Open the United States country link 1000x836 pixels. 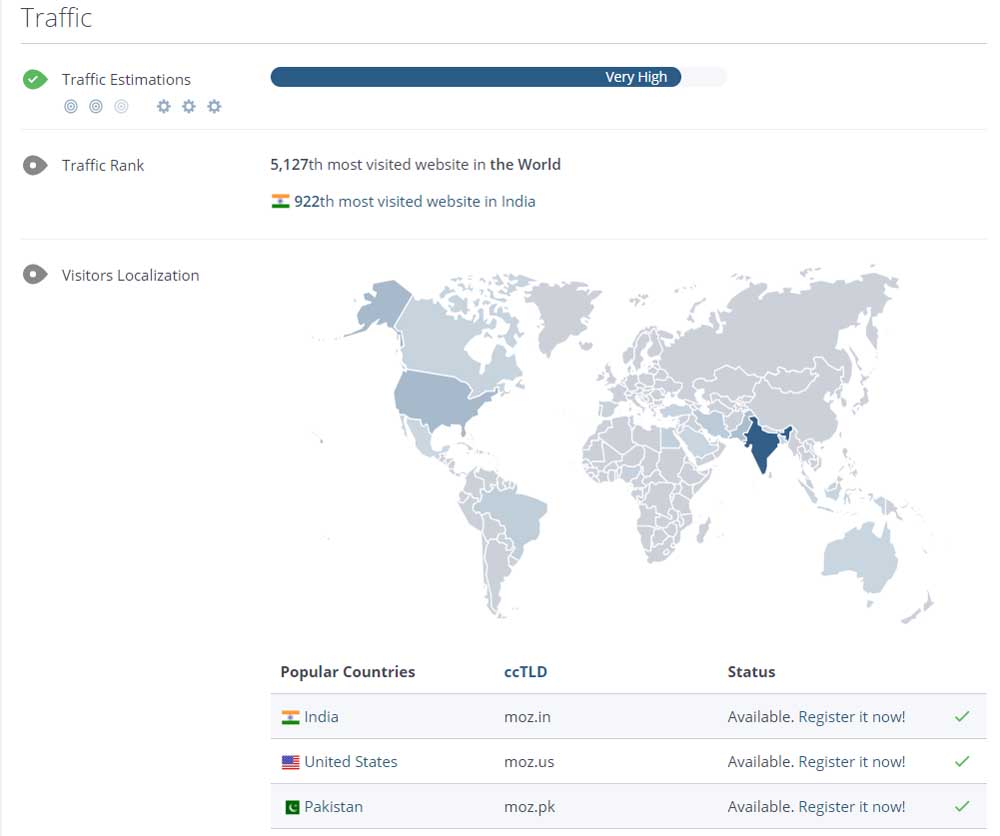click(x=351, y=761)
